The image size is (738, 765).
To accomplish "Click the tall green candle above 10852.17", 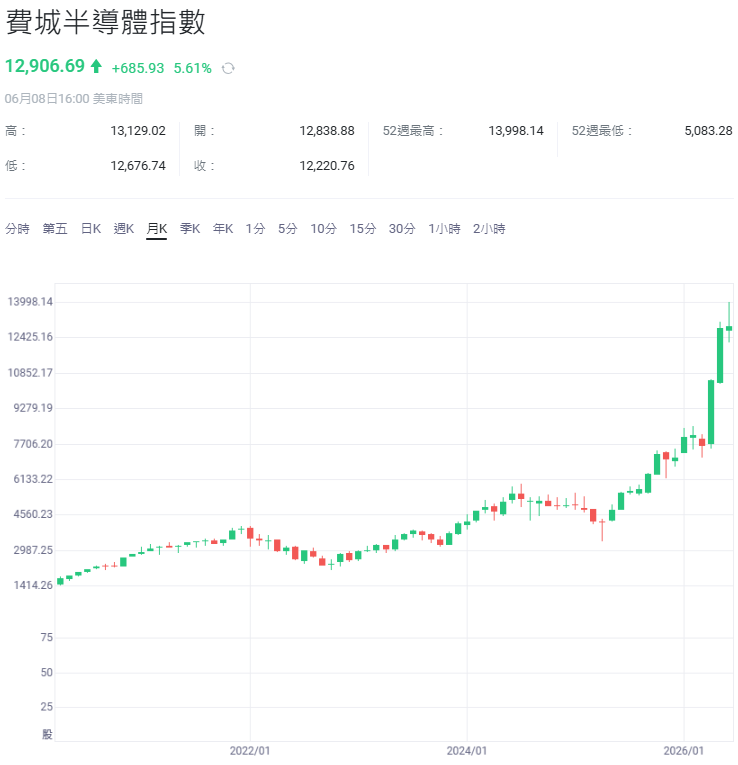I will [720, 355].
